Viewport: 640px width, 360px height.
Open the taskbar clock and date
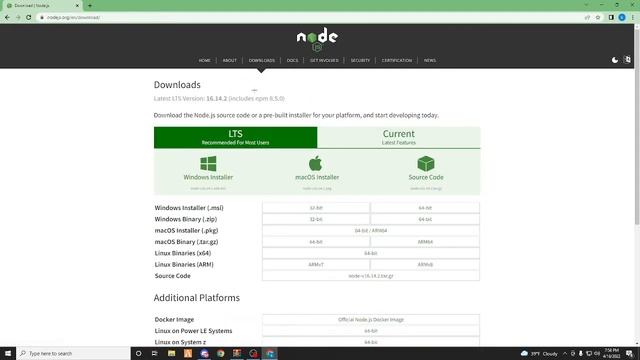[x=612, y=353]
